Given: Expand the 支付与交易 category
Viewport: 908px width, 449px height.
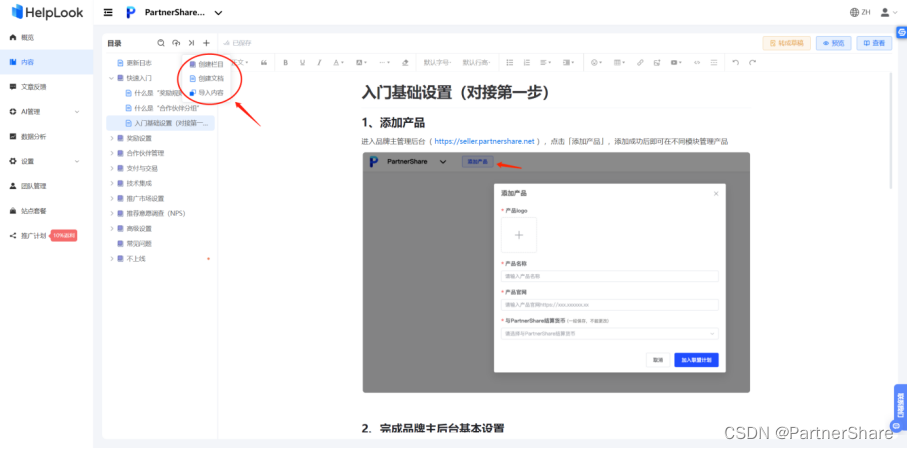Looking at the screenshot, I should [112, 169].
